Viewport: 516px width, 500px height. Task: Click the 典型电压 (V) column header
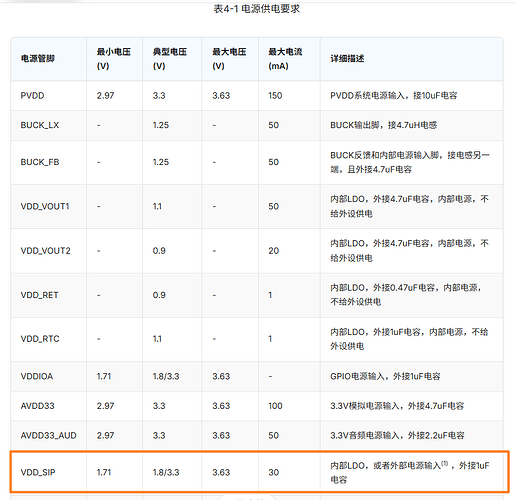(172, 59)
